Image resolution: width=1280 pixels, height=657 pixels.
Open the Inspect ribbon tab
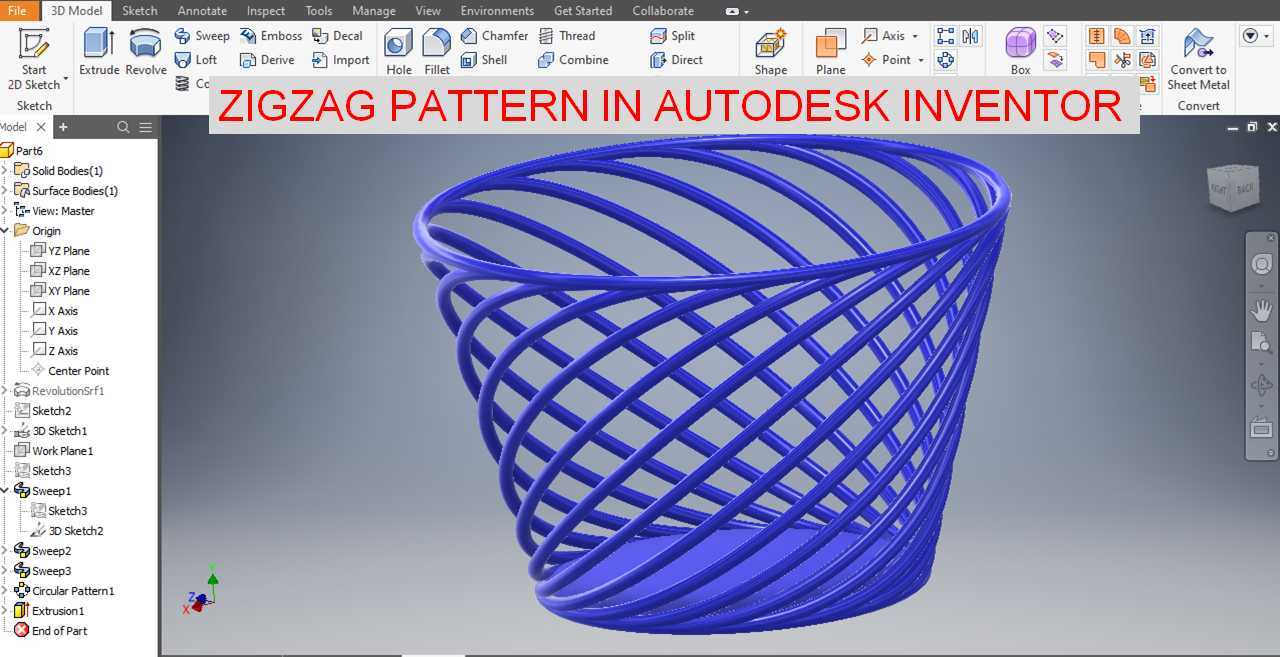(266, 11)
